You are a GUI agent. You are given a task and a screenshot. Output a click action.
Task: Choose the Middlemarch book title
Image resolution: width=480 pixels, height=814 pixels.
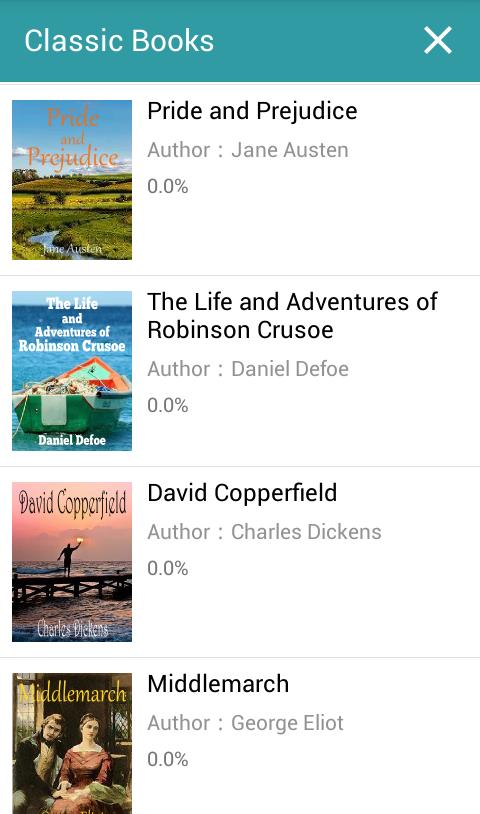click(x=218, y=684)
